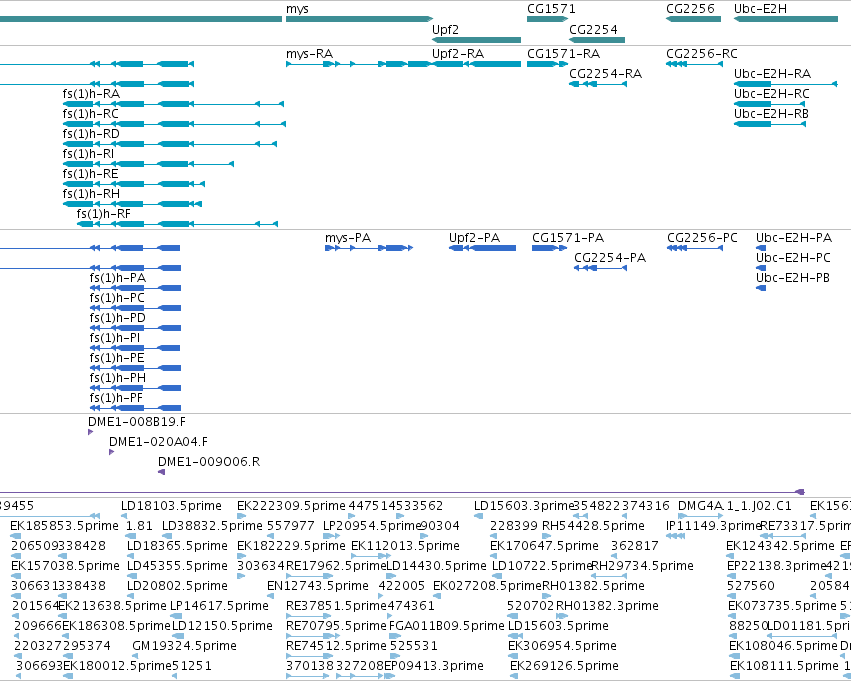851x681 pixels.
Task: Select the fs(1)h-PE protein label
Action: click(117, 359)
